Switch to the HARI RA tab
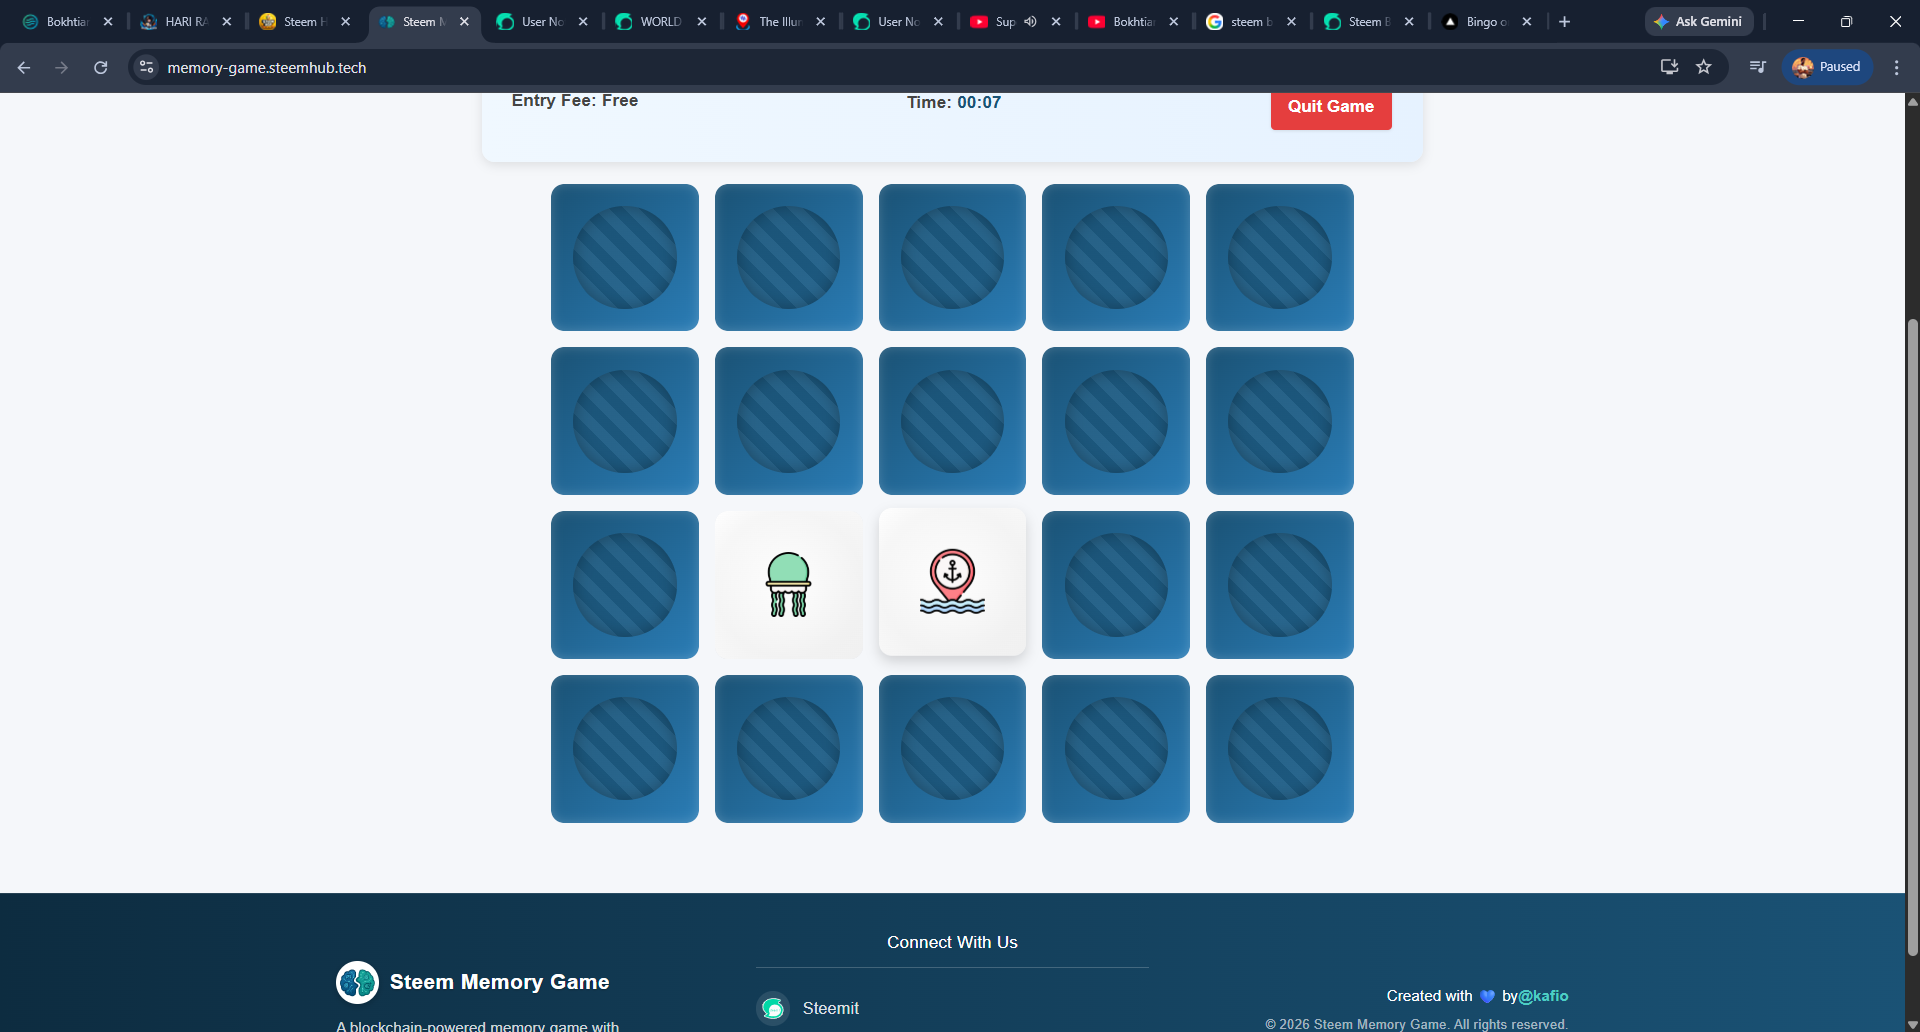 pos(186,21)
